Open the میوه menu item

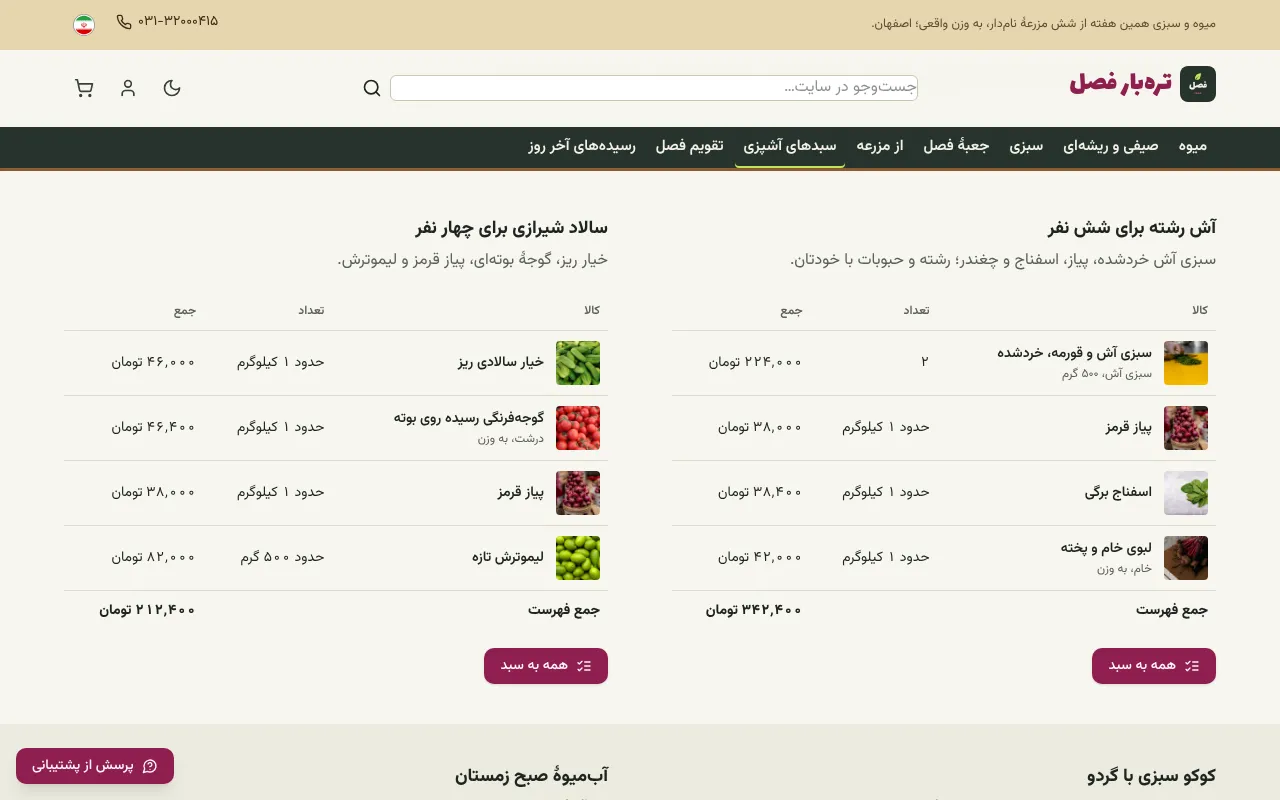(x=1193, y=146)
